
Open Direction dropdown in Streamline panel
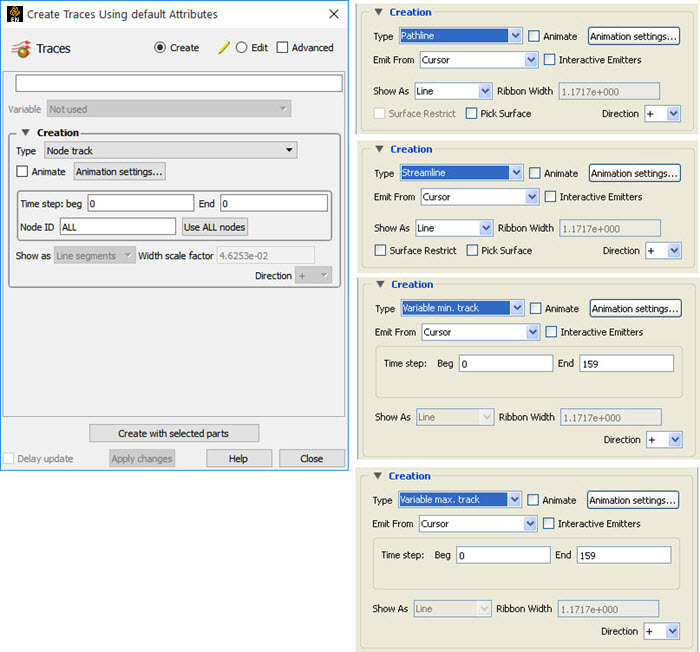tap(663, 251)
